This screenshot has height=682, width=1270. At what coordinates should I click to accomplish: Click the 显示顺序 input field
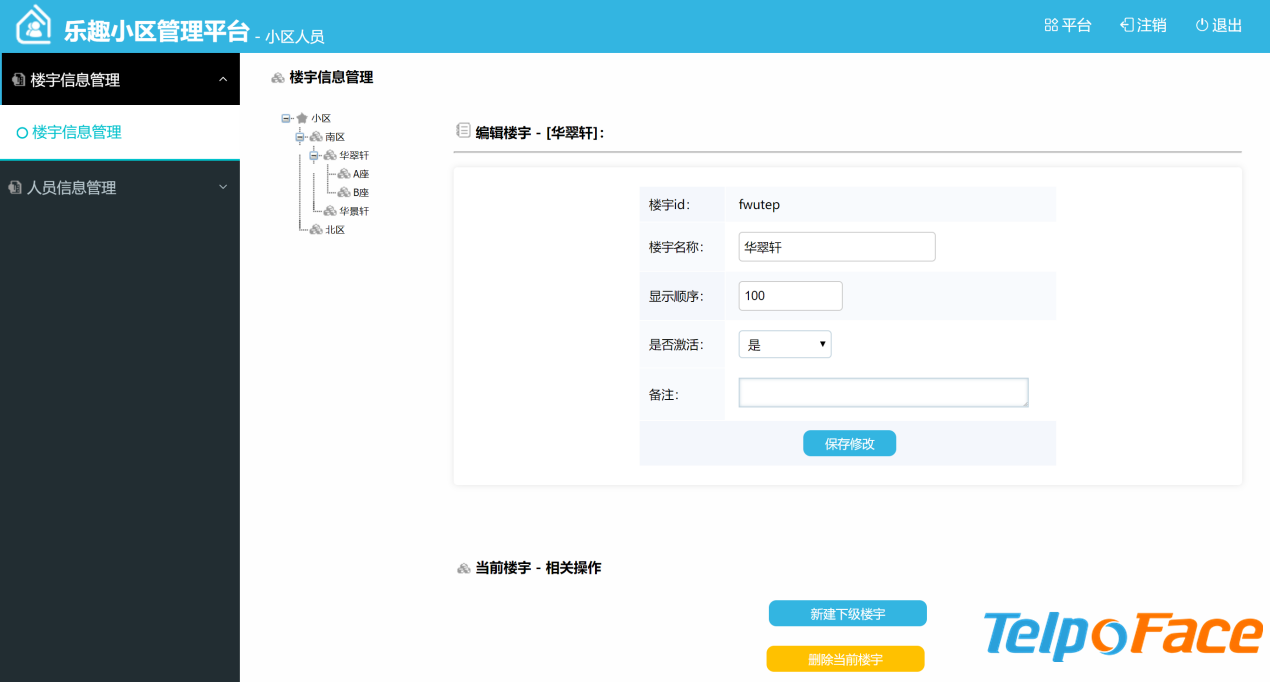pos(790,296)
